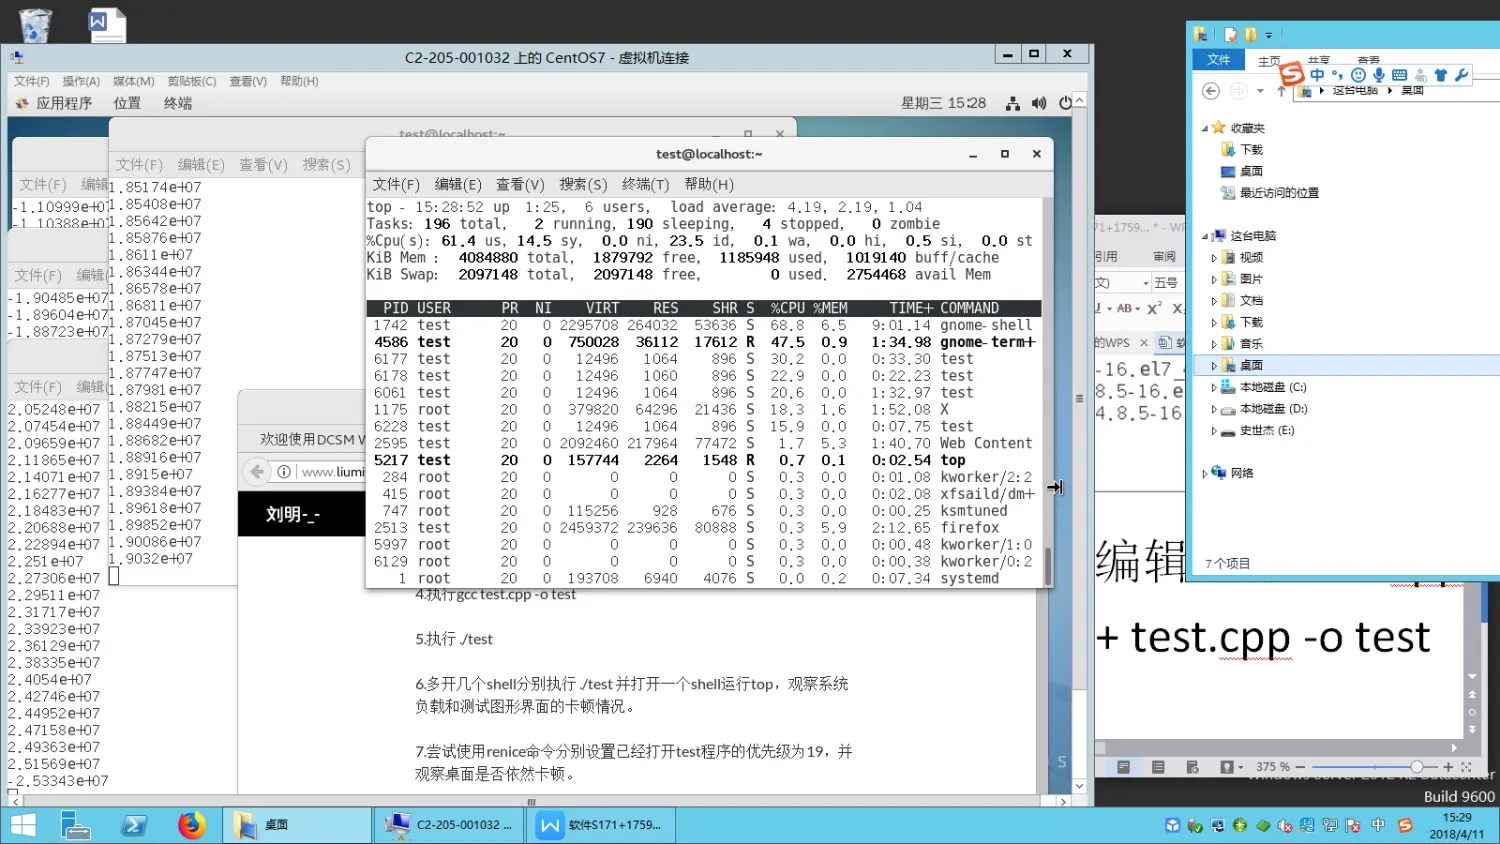
Task: Expand the 视频 folder node
Action: pyautogui.click(x=1214, y=258)
